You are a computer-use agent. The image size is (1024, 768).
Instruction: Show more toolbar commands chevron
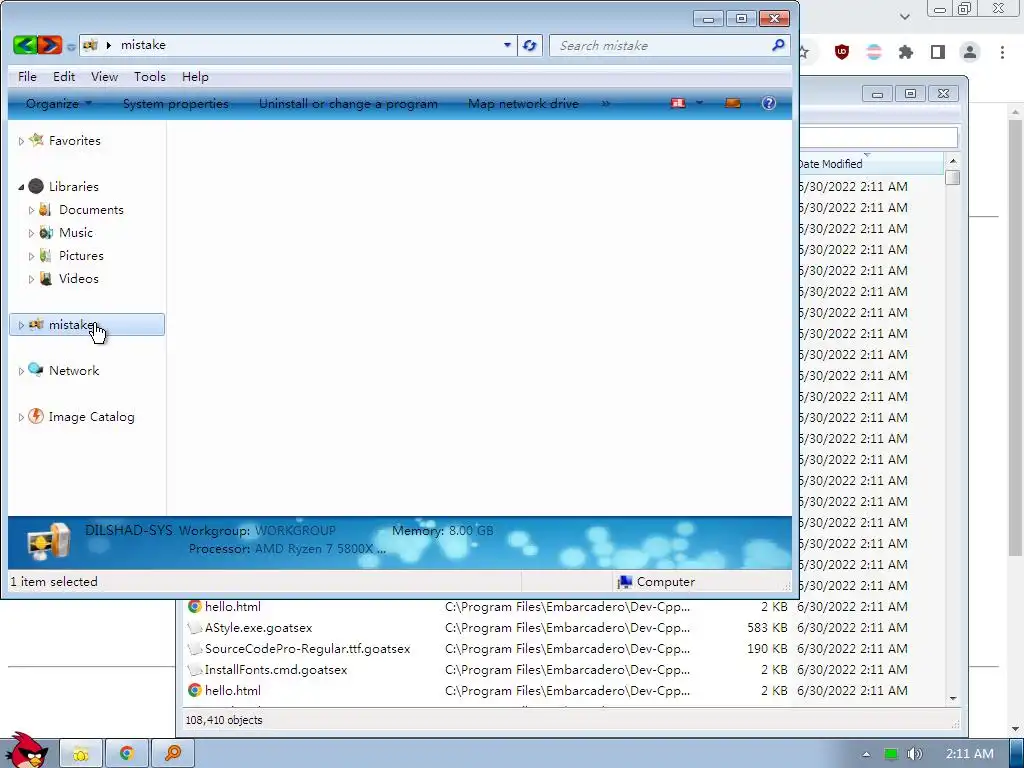tap(605, 103)
